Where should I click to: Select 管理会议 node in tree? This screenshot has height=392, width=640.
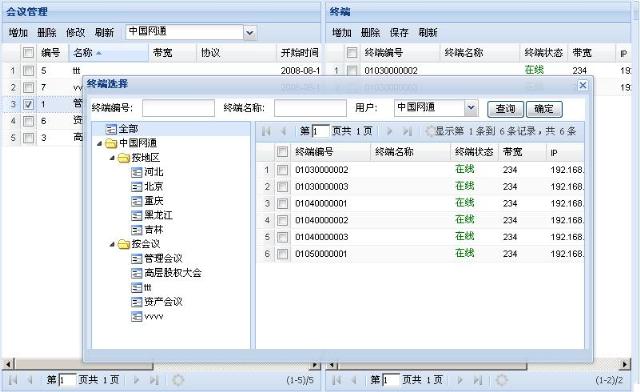tap(163, 258)
